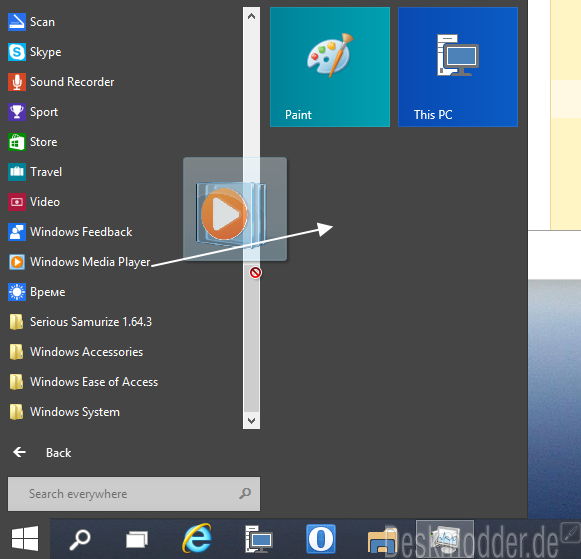Open taskbar Search magnifier
The height and width of the screenshot is (559, 581).
80,539
